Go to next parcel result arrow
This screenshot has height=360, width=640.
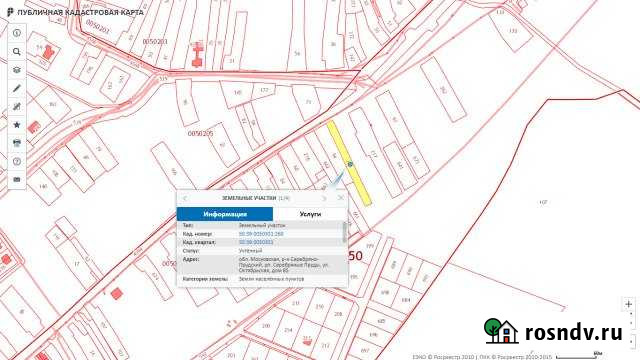[x=324, y=198]
